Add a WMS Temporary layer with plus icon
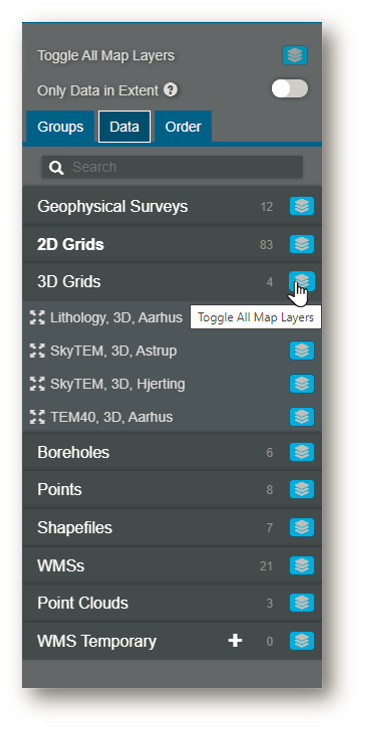The height and width of the screenshot is (731, 365). (235, 641)
